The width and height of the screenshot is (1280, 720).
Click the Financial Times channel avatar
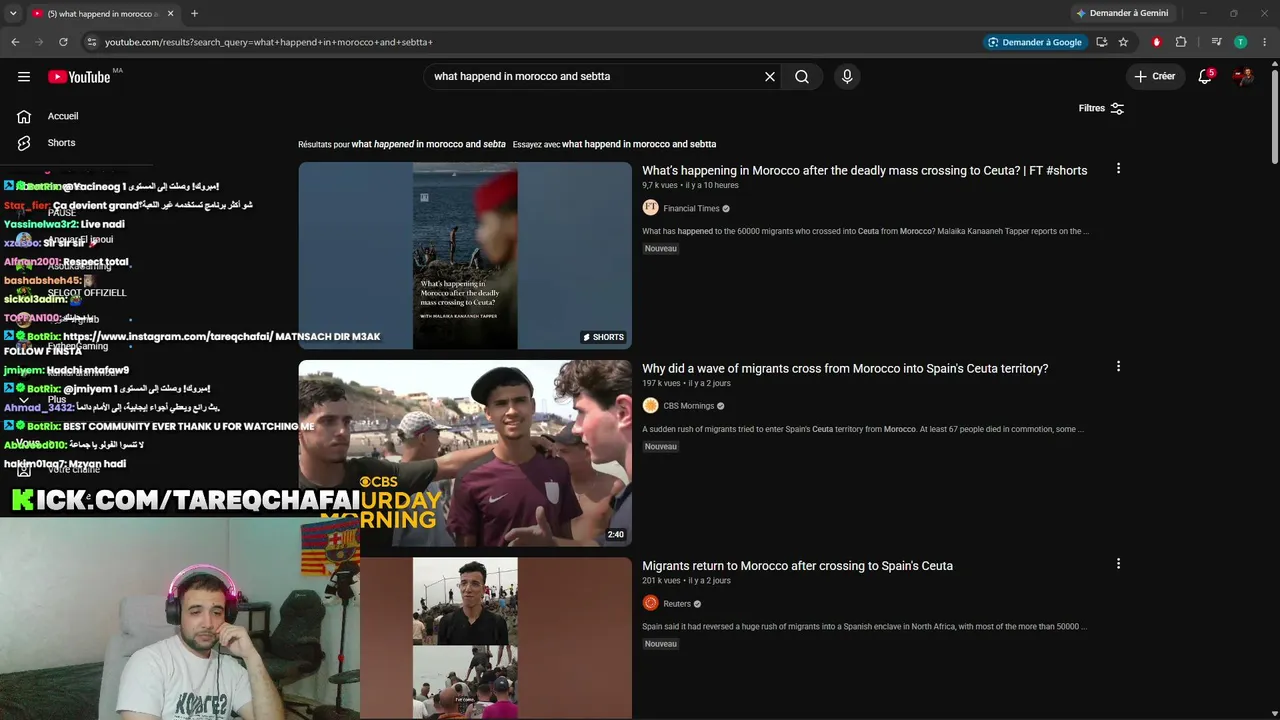(650, 208)
